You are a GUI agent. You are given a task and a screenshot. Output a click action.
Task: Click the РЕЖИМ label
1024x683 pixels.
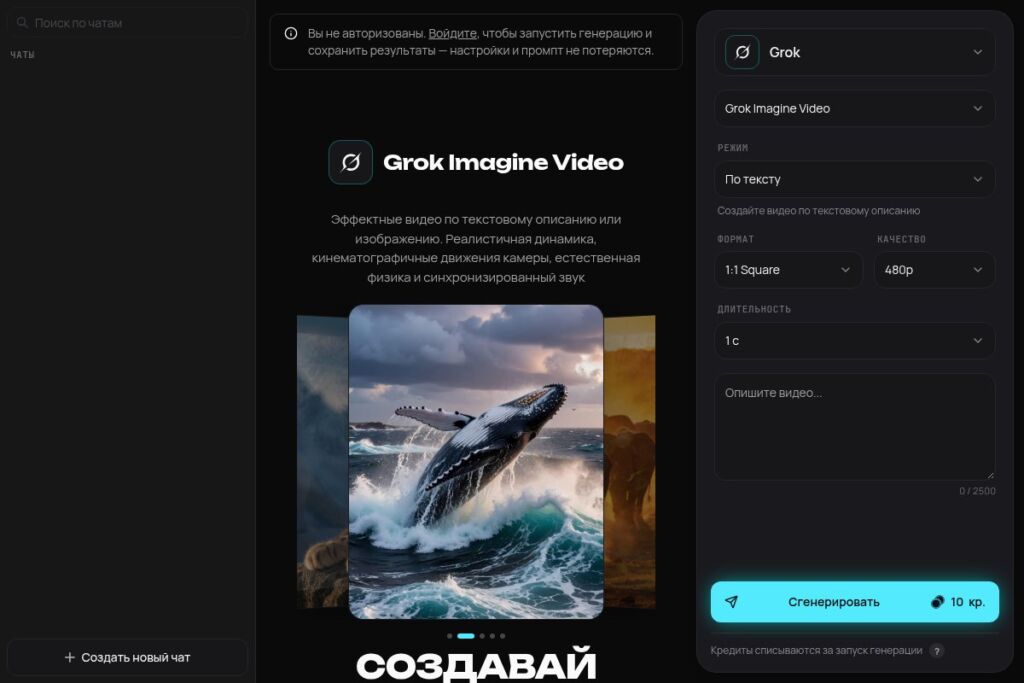733,148
